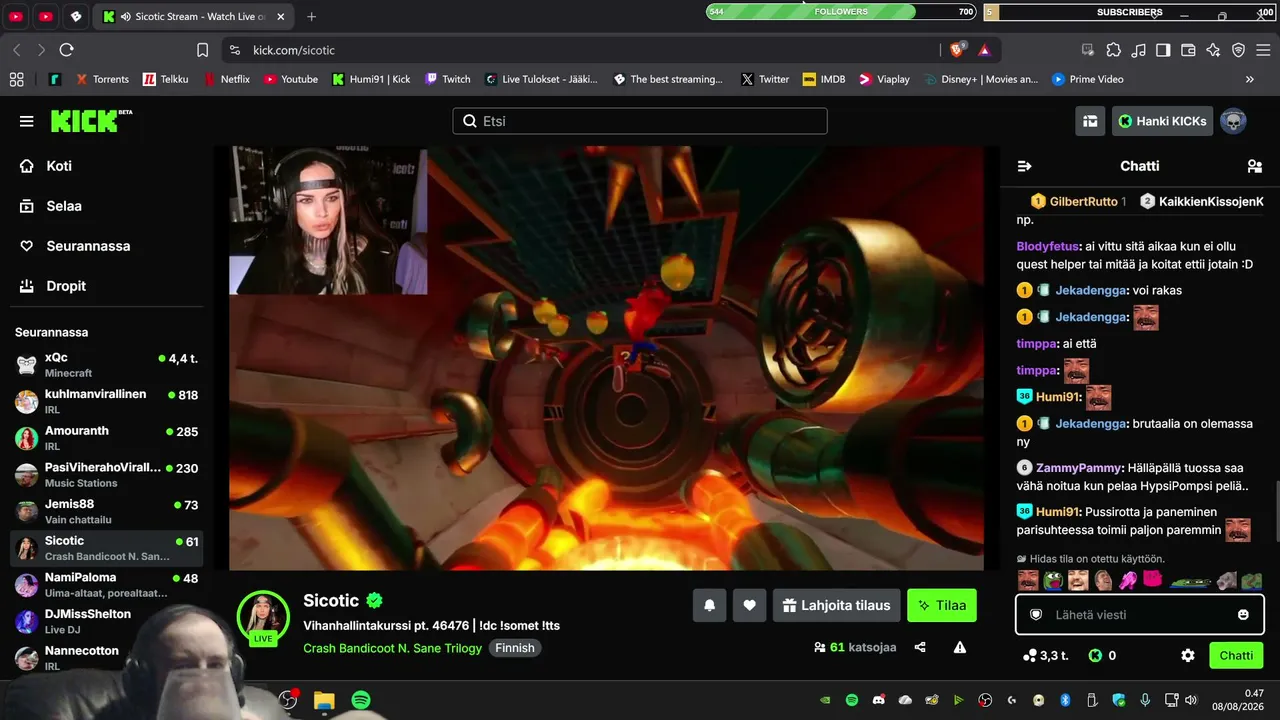Open NamiPaloma channel in sidebar
1280x720 pixels.
click(107, 585)
